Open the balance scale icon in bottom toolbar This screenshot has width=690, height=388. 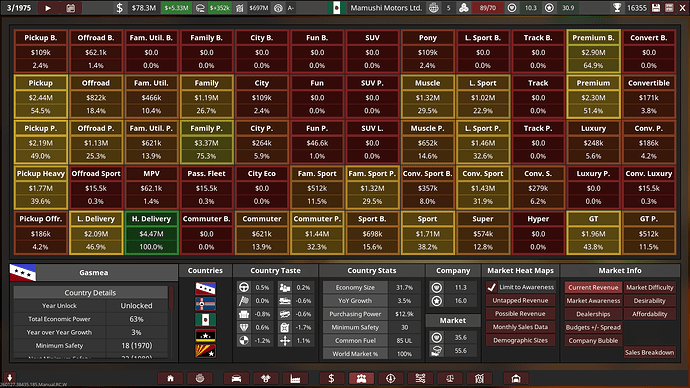(450, 378)
